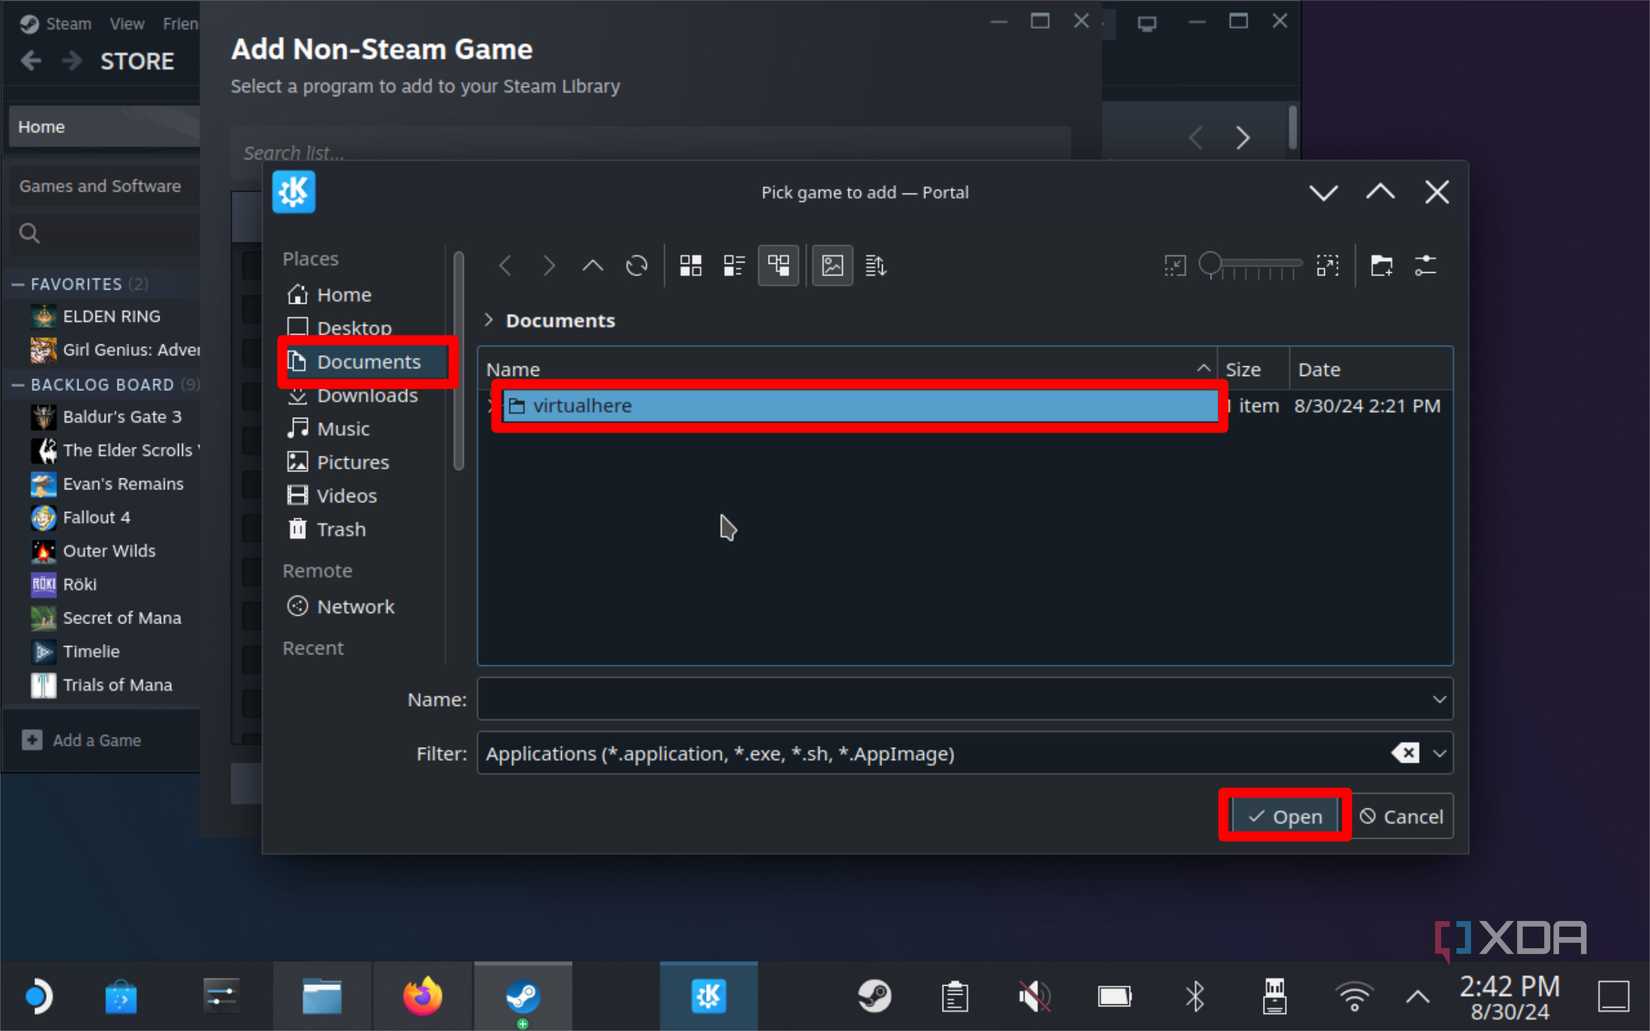
Task: Switch to compact list view
Action: [x=733, y=265]
